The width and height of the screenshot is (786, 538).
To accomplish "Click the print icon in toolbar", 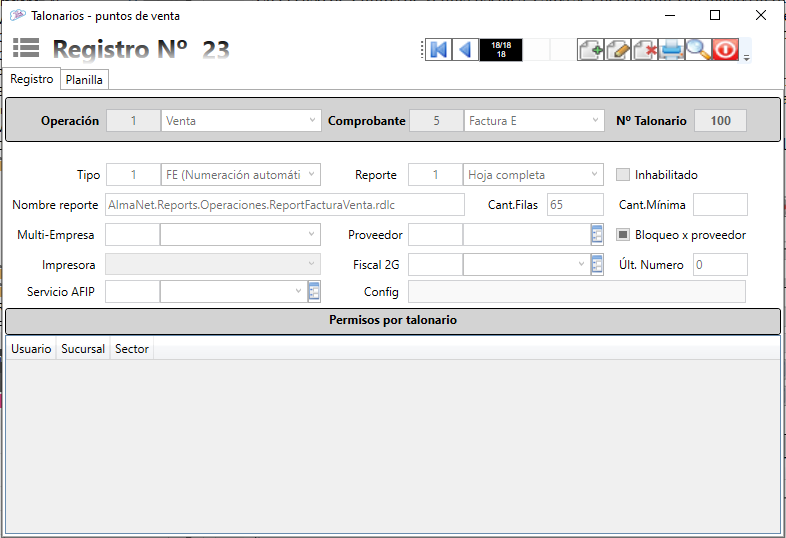I will click(671, 50).
